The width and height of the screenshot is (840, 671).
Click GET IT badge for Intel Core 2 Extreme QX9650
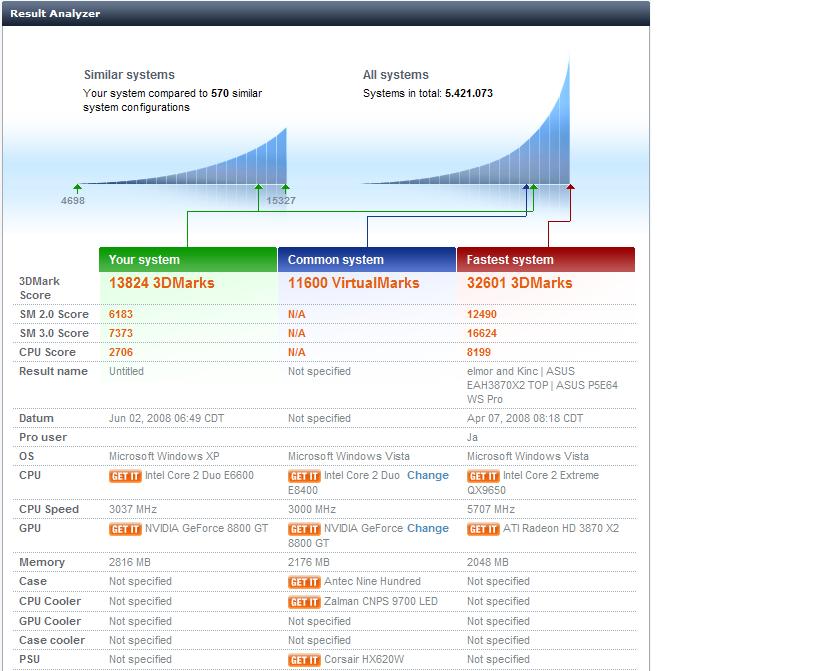click(483, 476)
